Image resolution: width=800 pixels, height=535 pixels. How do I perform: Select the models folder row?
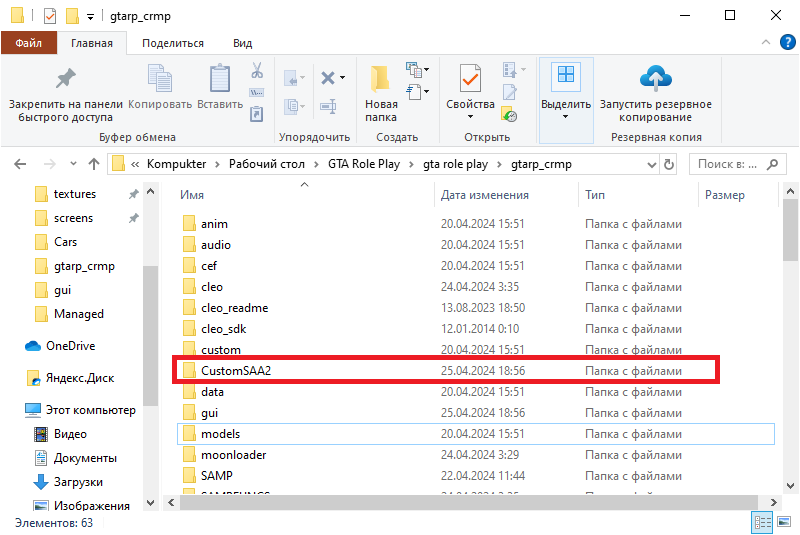coord(476,434)
